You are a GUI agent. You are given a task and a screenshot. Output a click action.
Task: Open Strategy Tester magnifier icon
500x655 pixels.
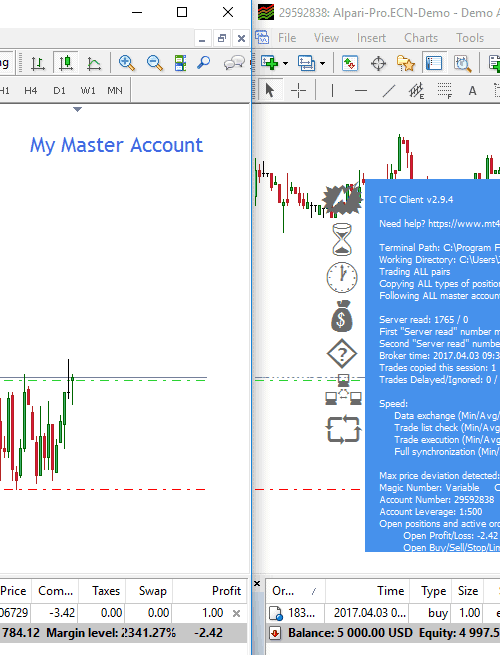pos(462,63)
